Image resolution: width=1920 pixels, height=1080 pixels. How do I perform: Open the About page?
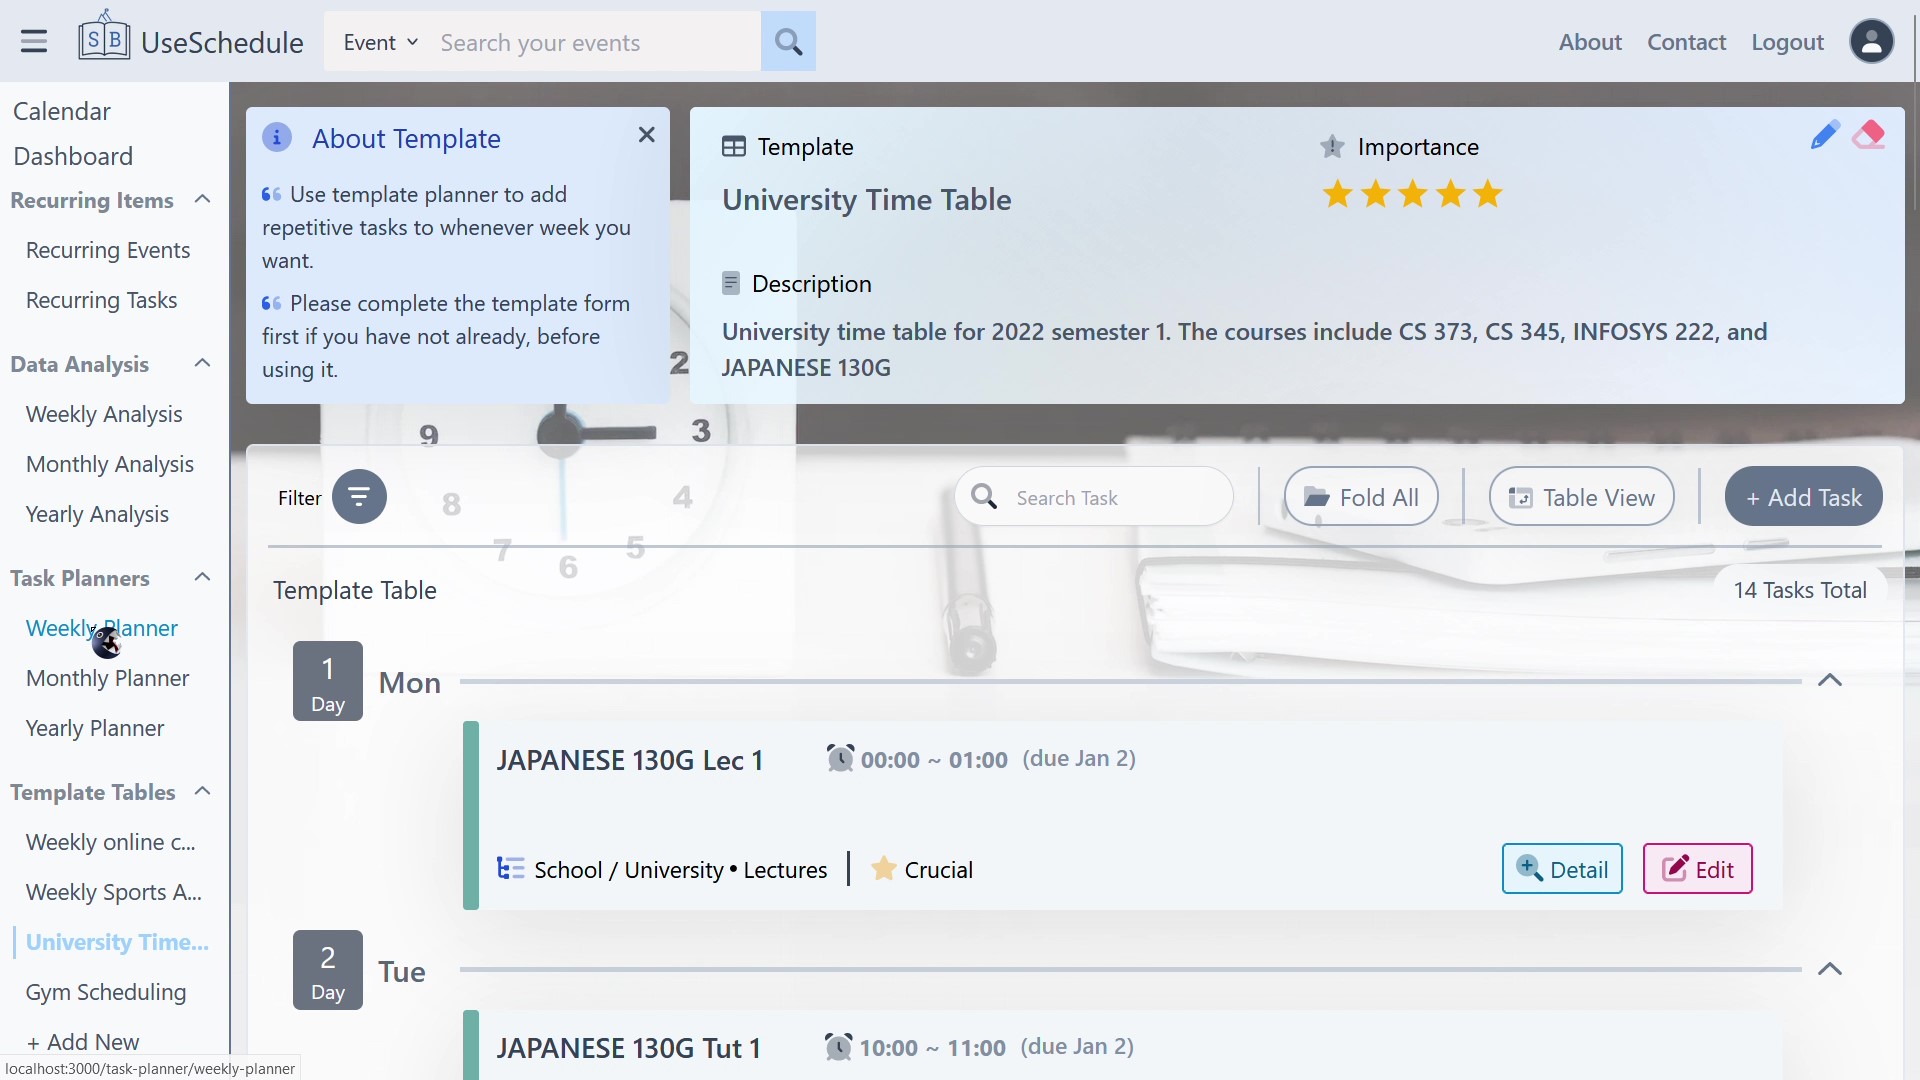point(1590,42)
